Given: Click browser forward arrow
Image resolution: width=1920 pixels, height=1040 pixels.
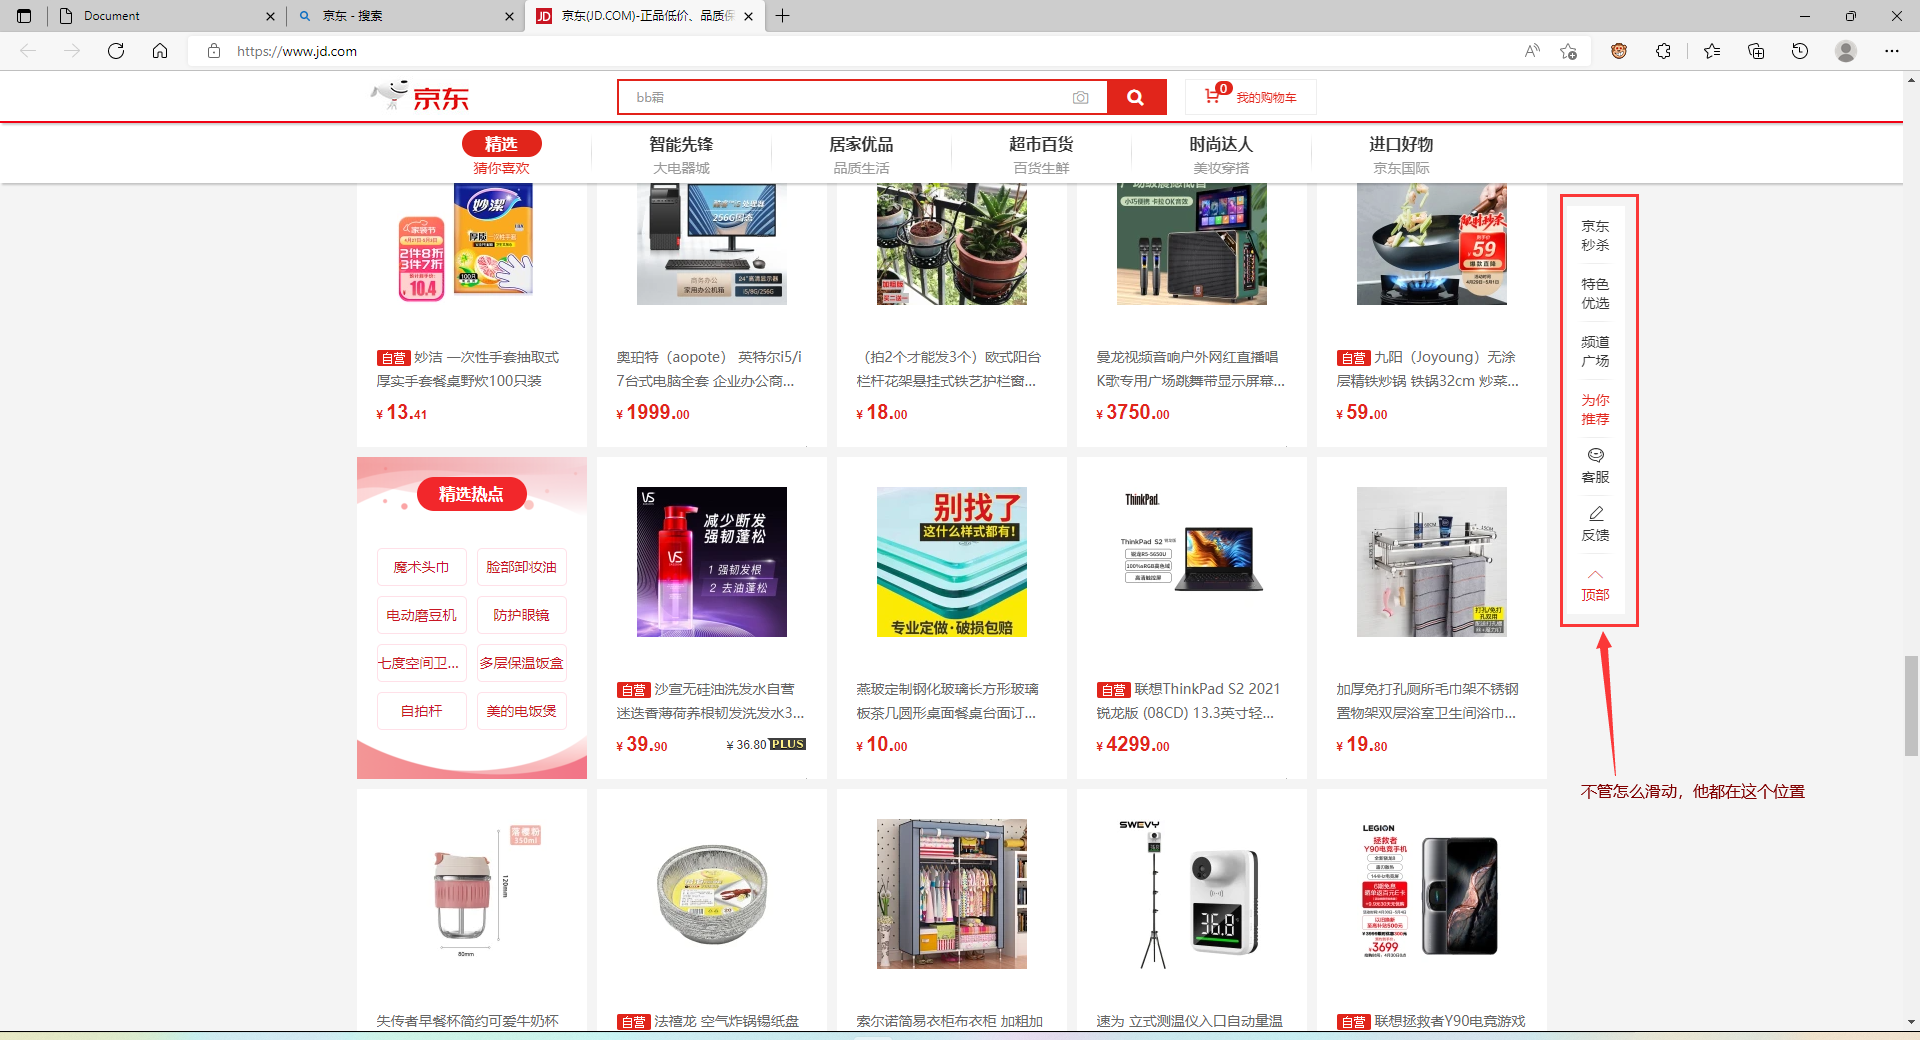Looking at the screenshot, I should coord(72,51).
